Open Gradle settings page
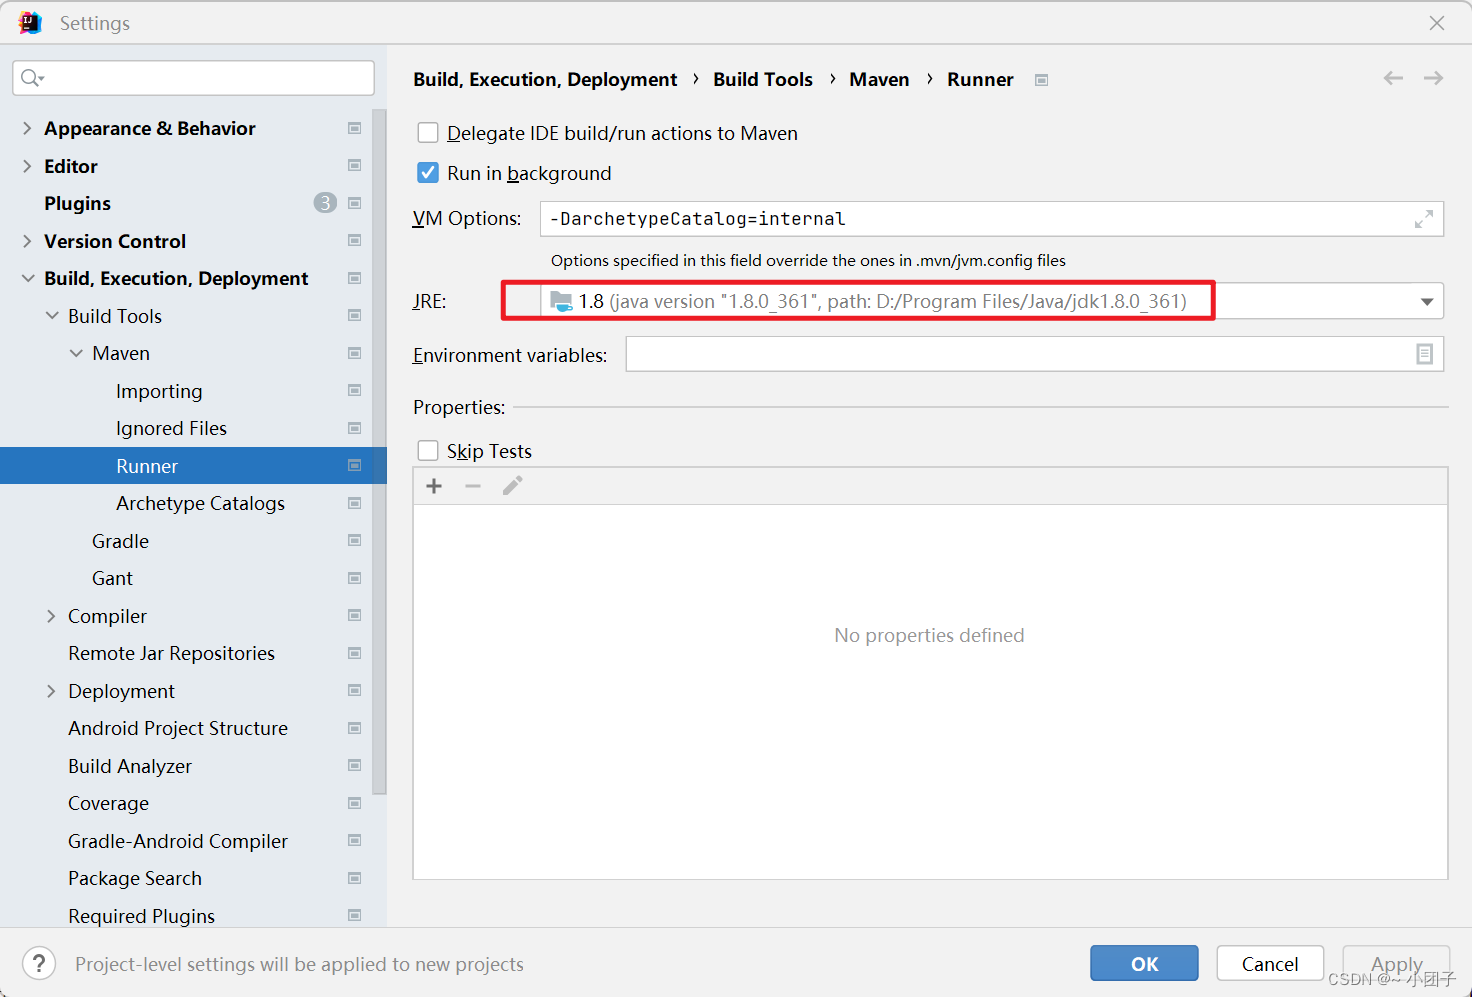Screen dimensions: 1472x997 pos(120,541)
